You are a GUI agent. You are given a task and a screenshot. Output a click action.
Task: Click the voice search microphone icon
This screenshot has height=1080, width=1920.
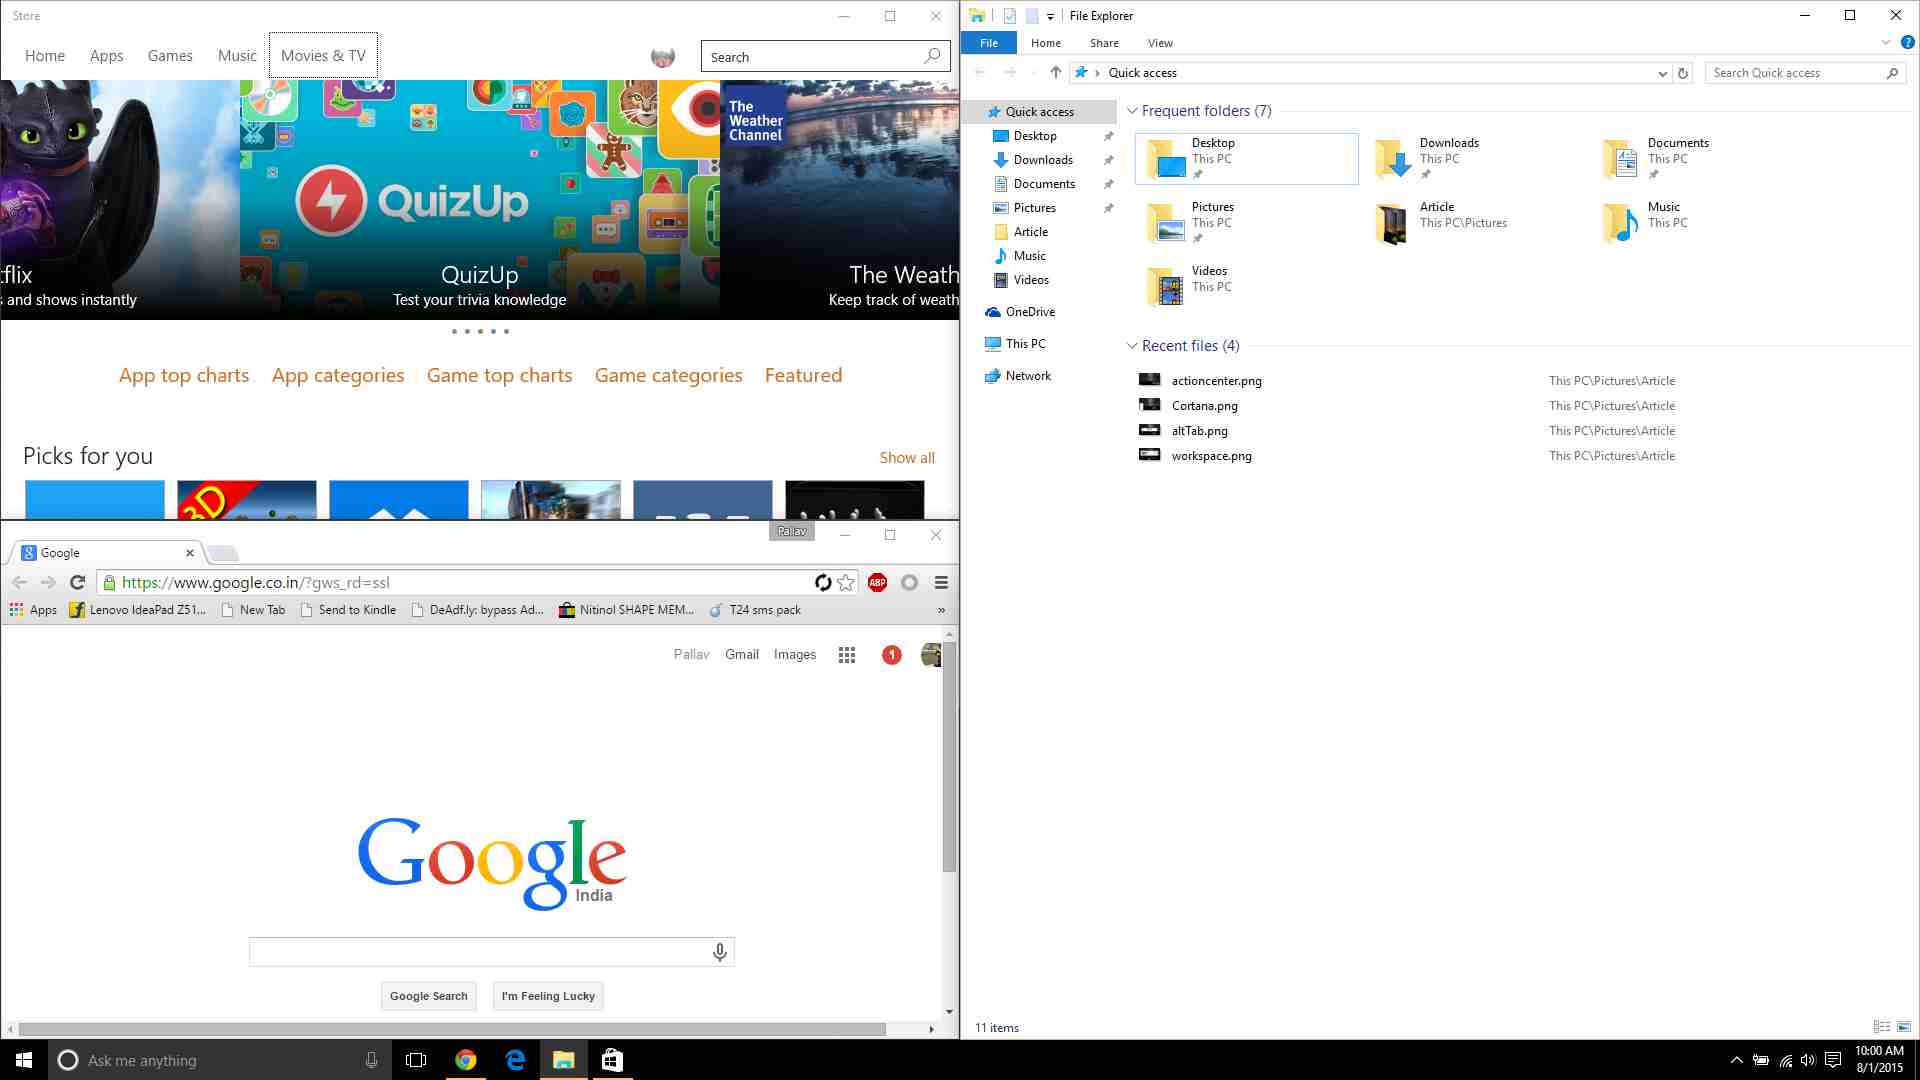[720, 951]
